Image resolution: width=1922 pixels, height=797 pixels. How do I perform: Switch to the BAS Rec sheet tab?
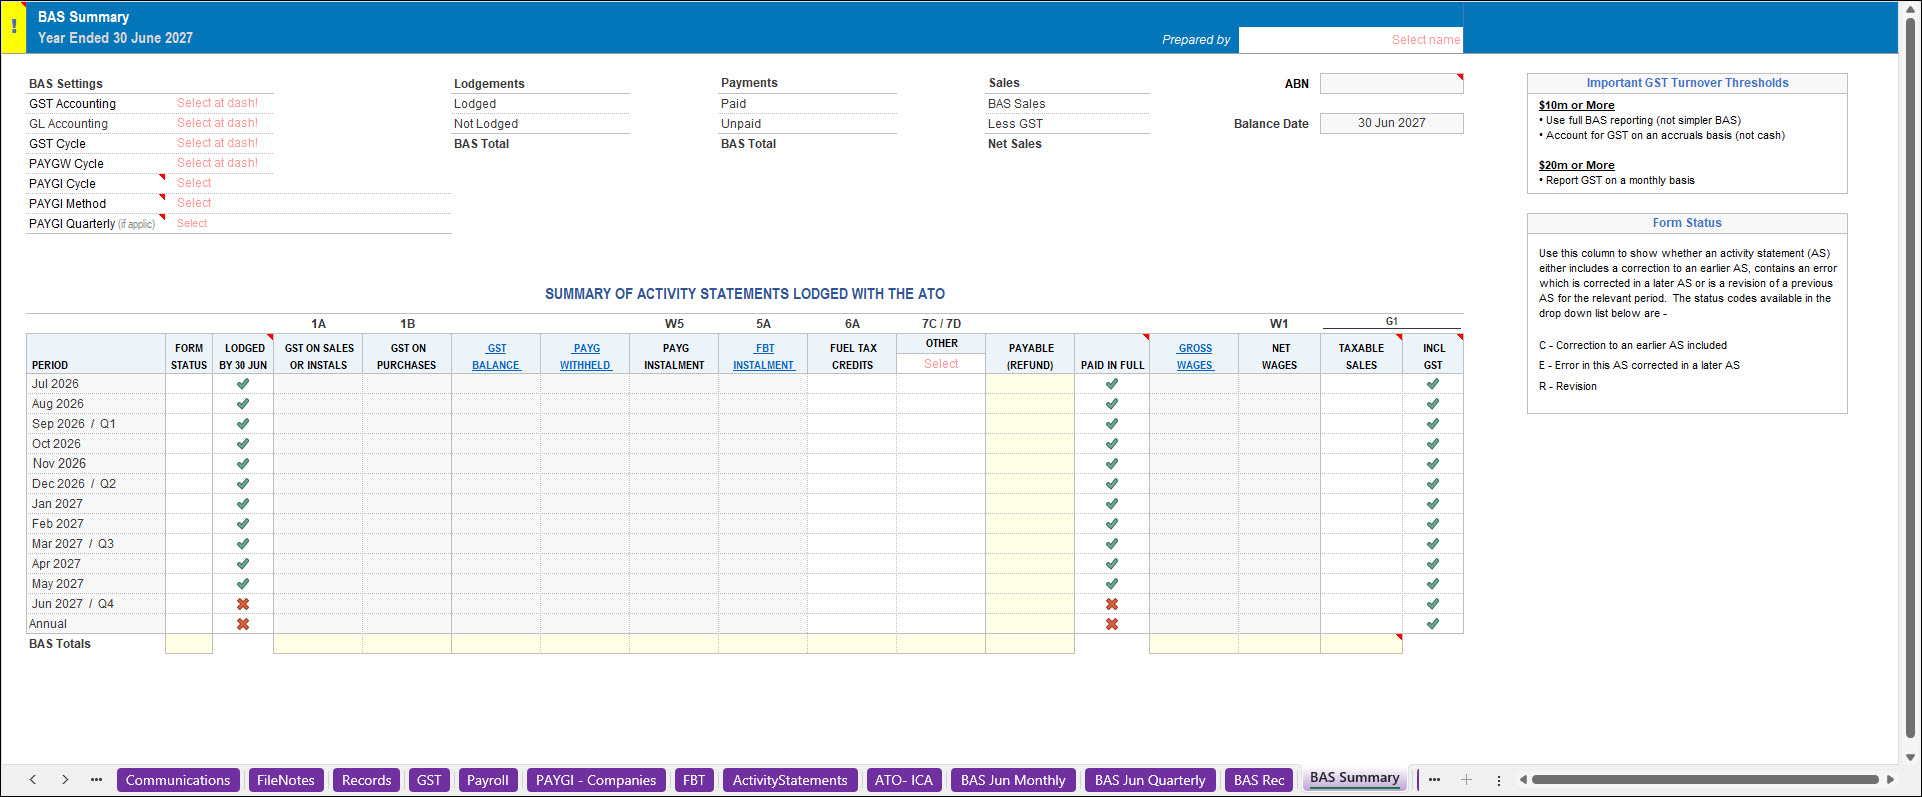tap(1259, 780)
